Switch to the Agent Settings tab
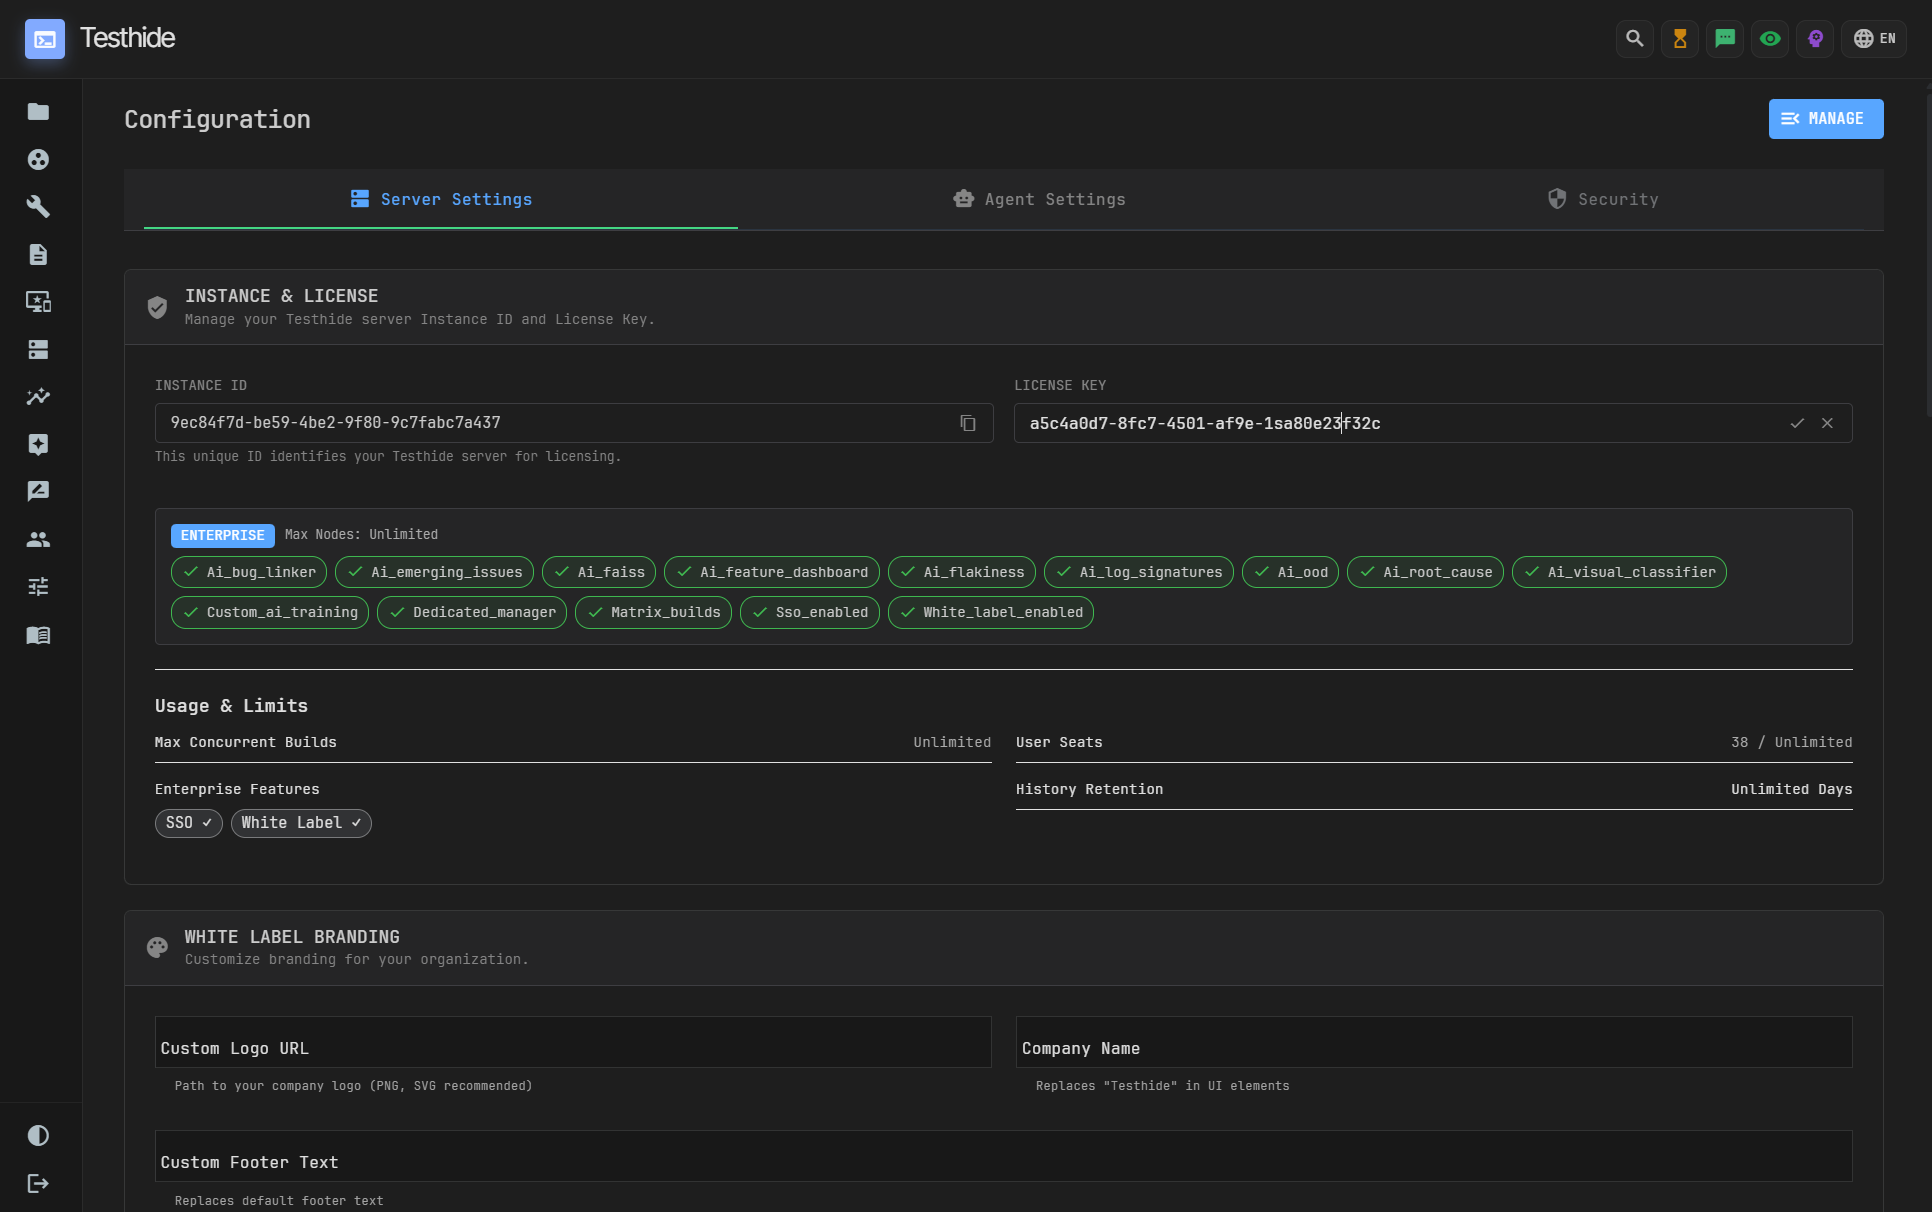The width and height of the screenshot is (1932, 1212). coord(1039,200)
